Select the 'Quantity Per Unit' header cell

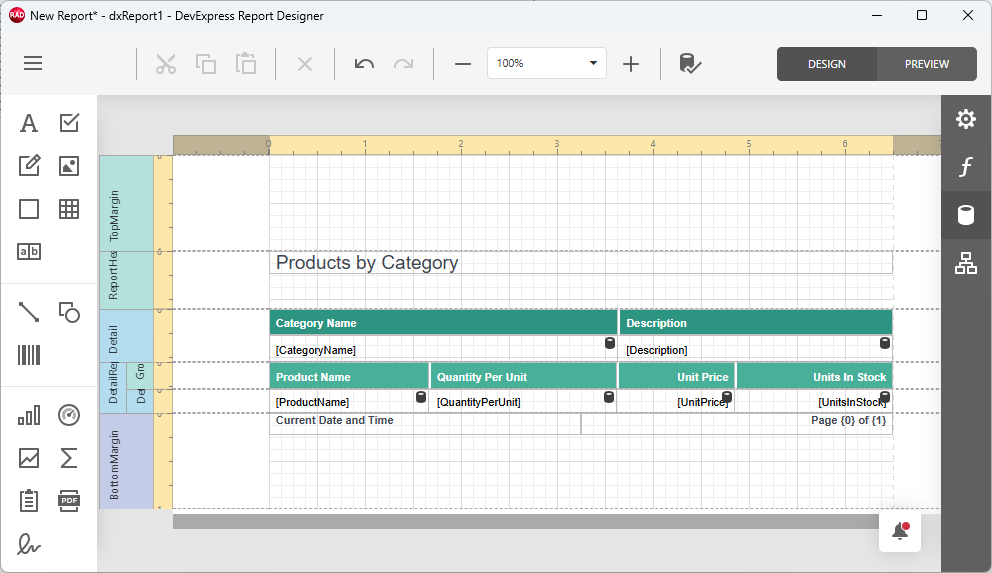[x=523, y=376]
